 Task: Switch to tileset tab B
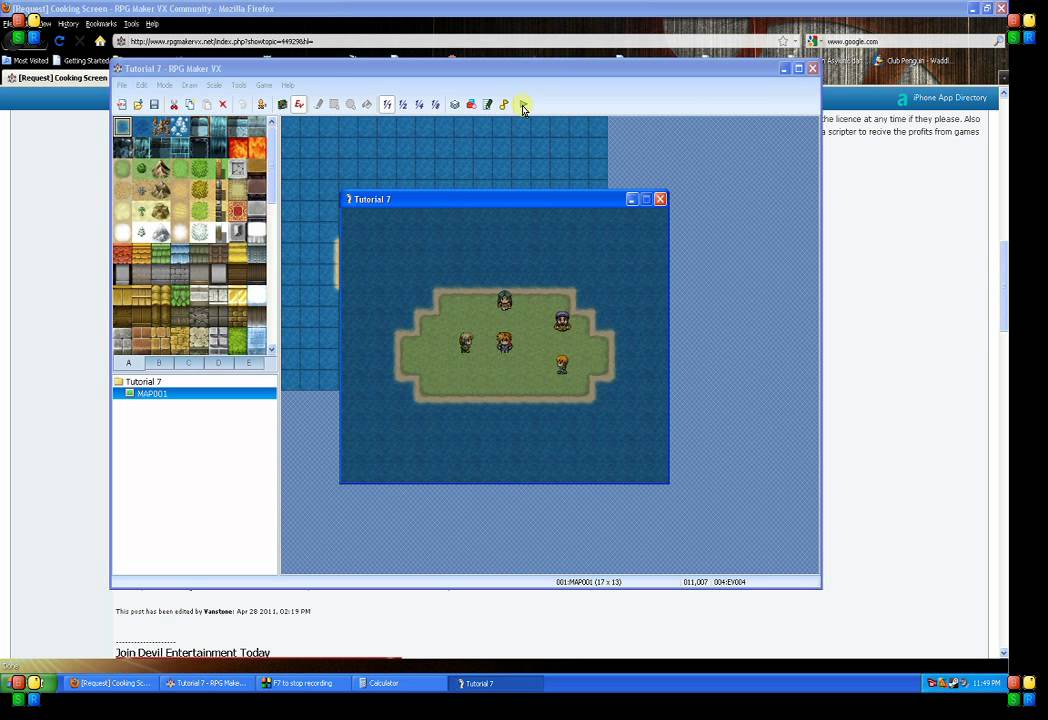(158, 363)
